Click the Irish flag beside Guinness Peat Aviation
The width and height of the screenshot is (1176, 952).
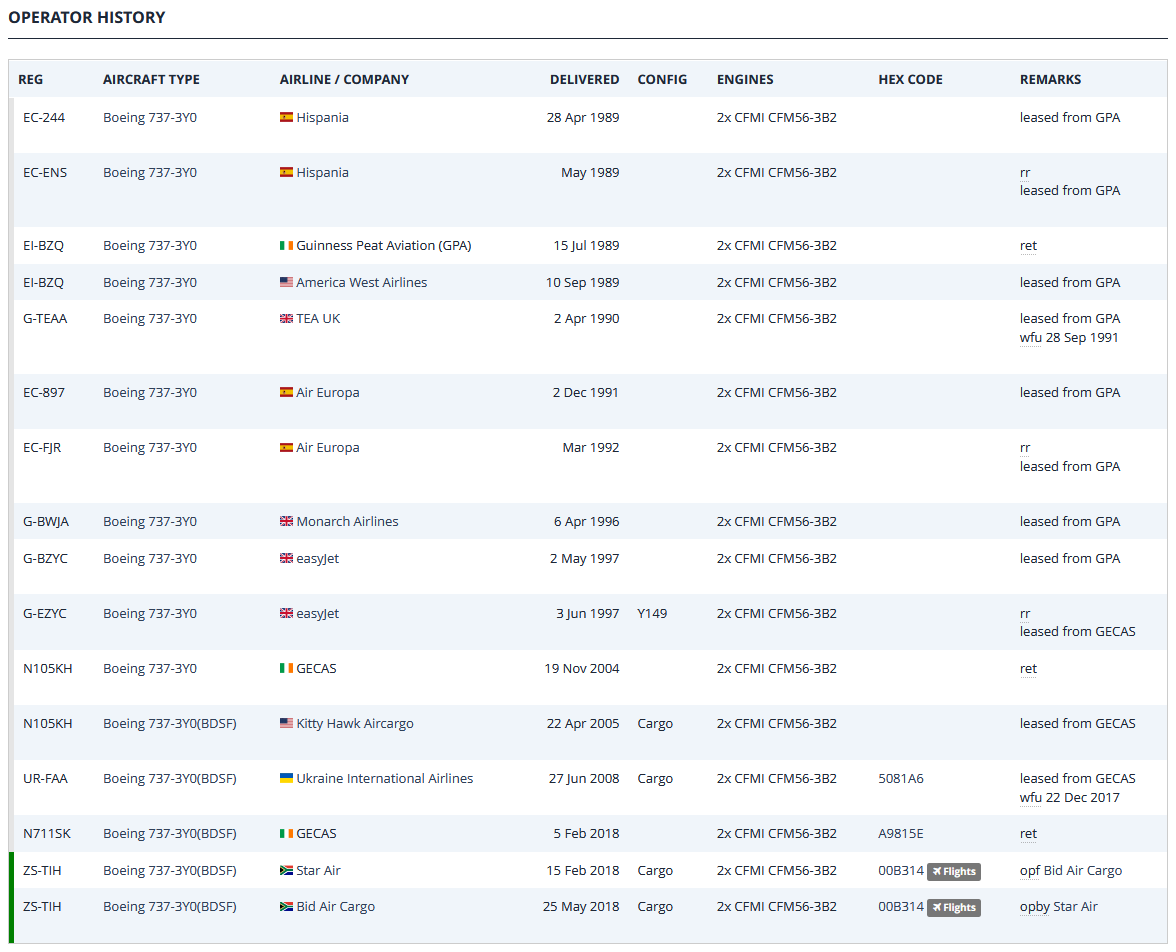click(x=286, y=245)
